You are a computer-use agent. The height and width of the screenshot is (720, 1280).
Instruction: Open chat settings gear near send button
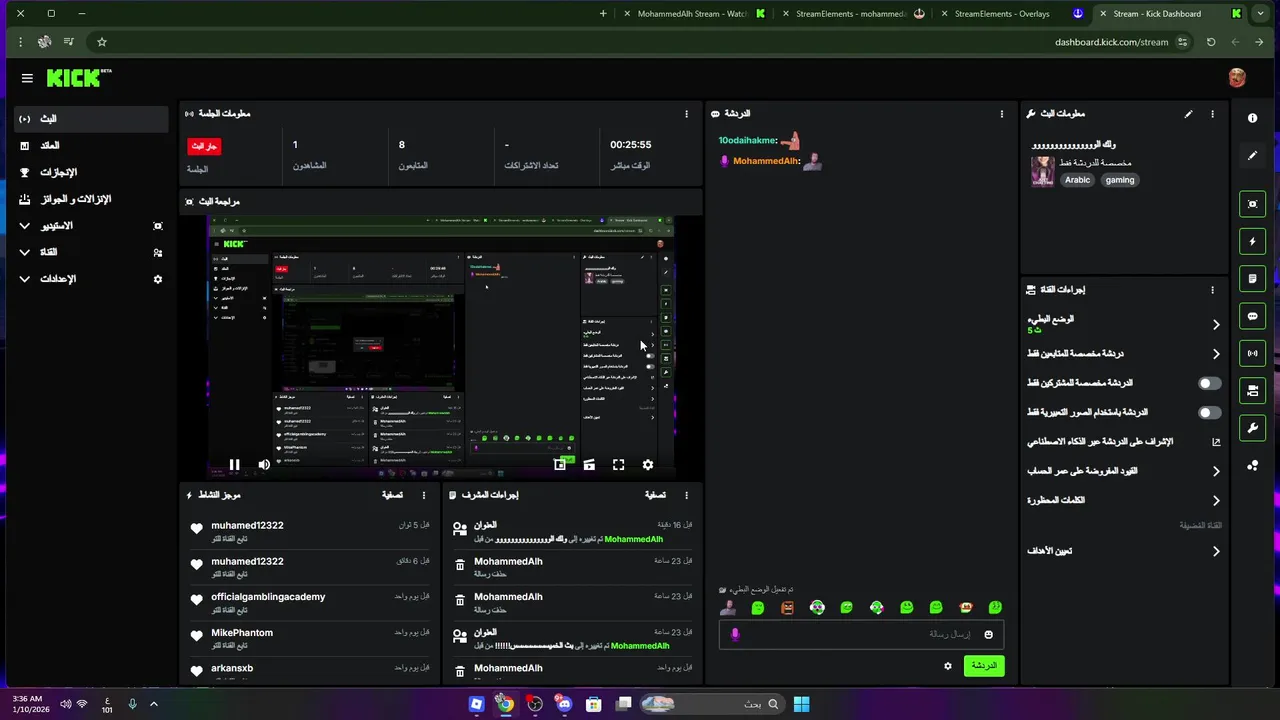(x=948, y=666)
